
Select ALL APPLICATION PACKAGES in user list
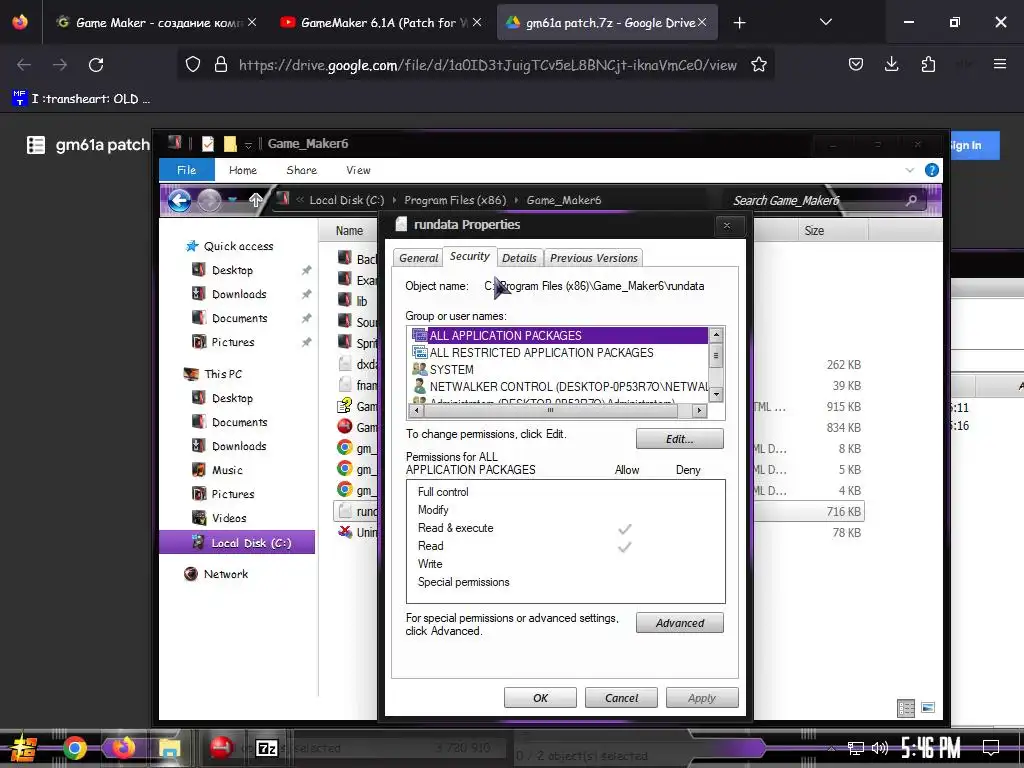coord(559,336)
